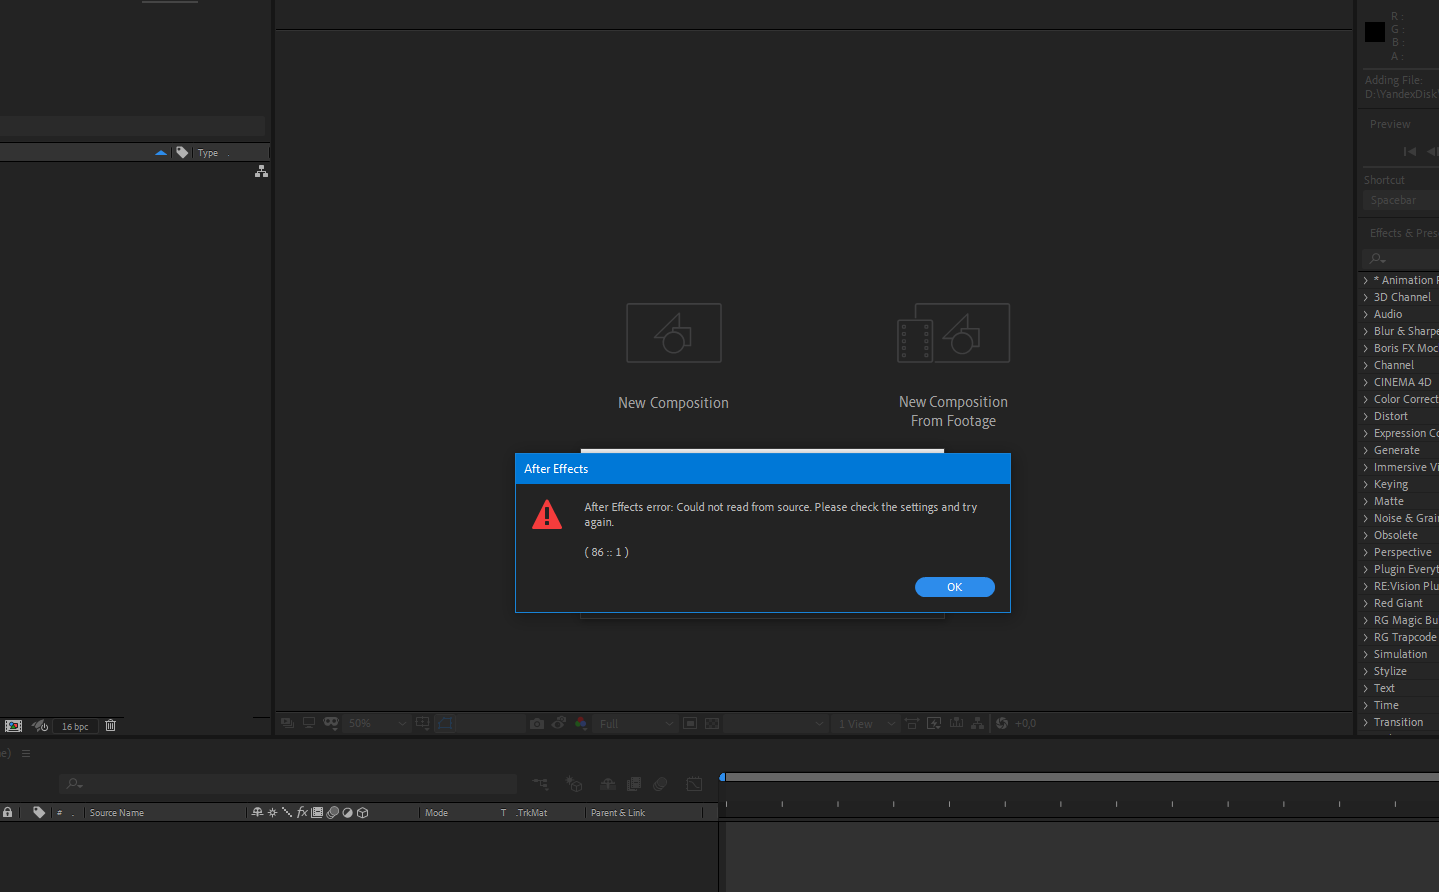Viewport: 1439px width, 892px height.
Task: Click the Parent & Link column header
Action: (x=618, y=813)
